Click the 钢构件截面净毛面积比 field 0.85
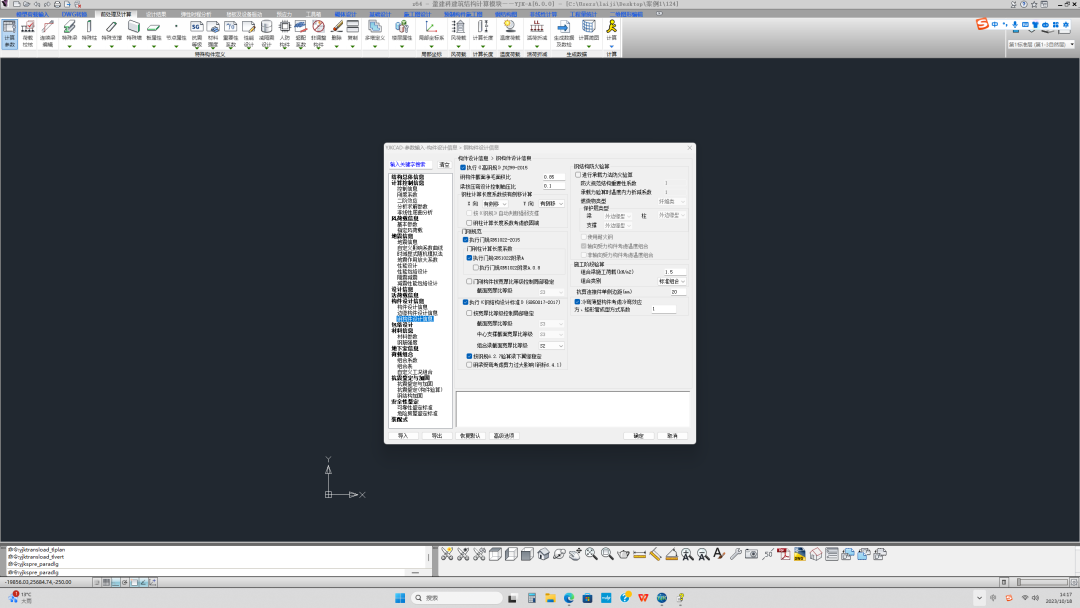This screenshot has height=608, width=1080. click(x=552, y=177)
